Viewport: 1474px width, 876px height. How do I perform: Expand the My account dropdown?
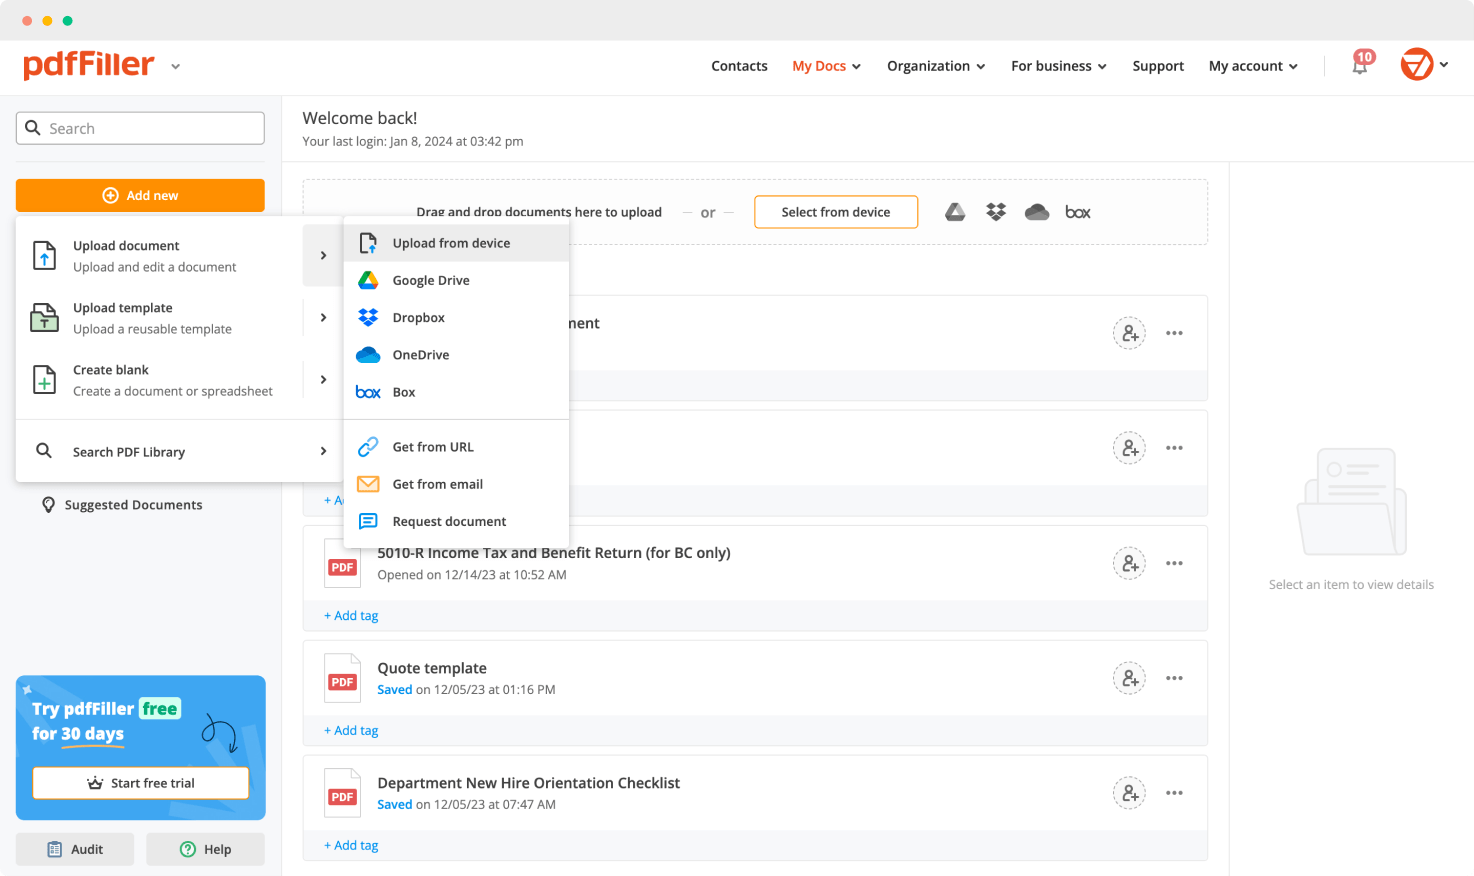point(1252,66)
